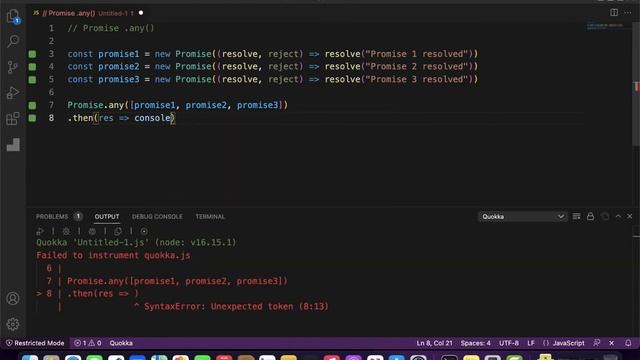Switch to the Debug Console tab
This screenshot has width=640, height=360.
157,216
